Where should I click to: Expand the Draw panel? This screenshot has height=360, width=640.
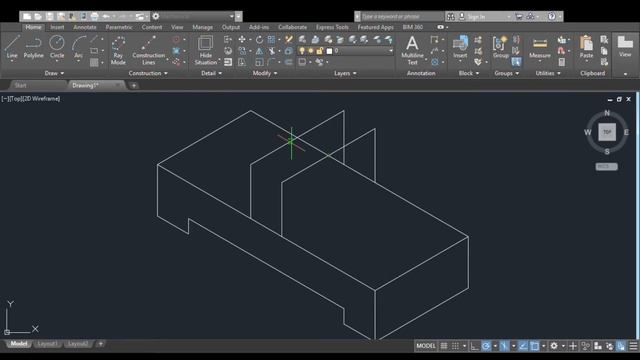pyautogui.click(x=54, y=73)
